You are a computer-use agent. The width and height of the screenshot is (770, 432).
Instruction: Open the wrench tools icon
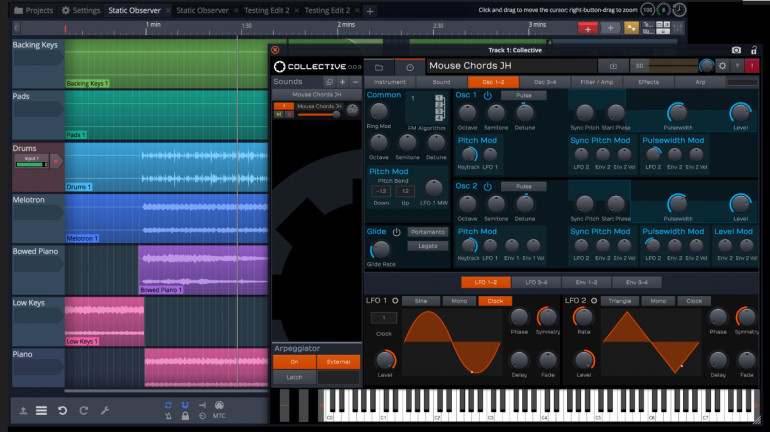coord(105,410)
